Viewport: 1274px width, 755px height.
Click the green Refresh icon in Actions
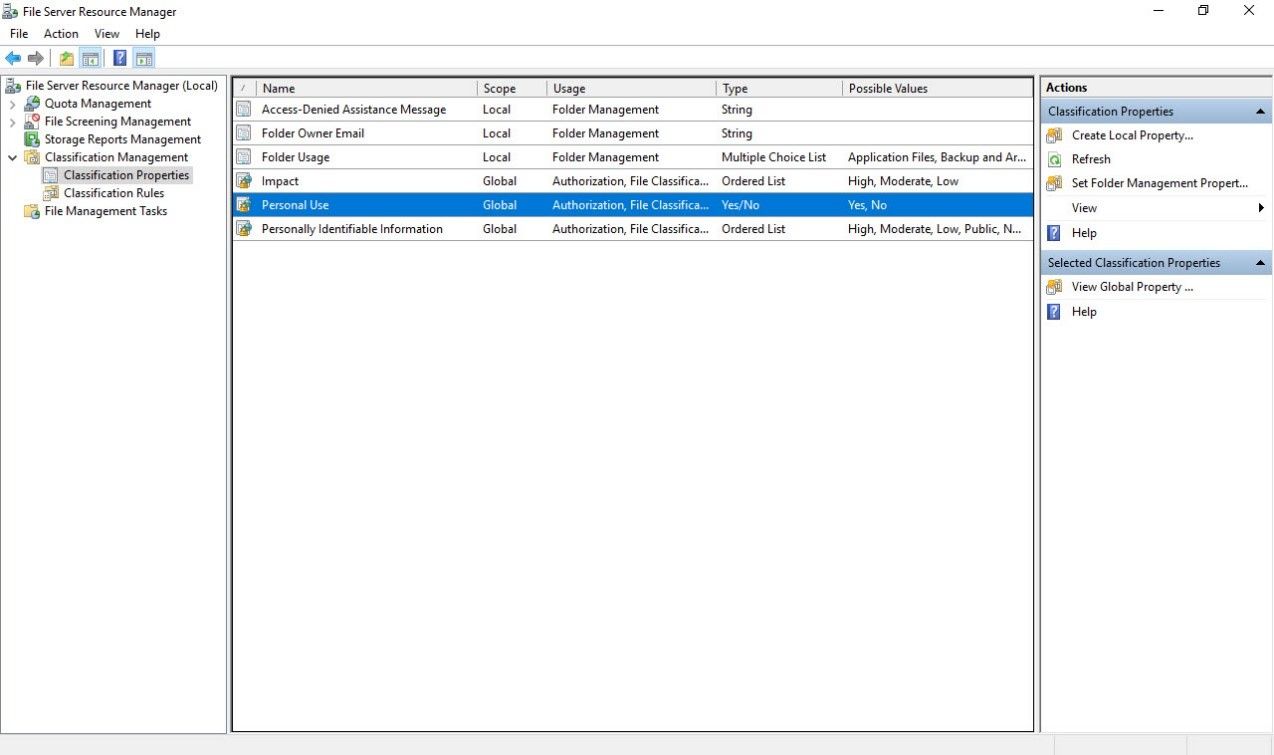pyautogui.click(x=1054, y=159)
